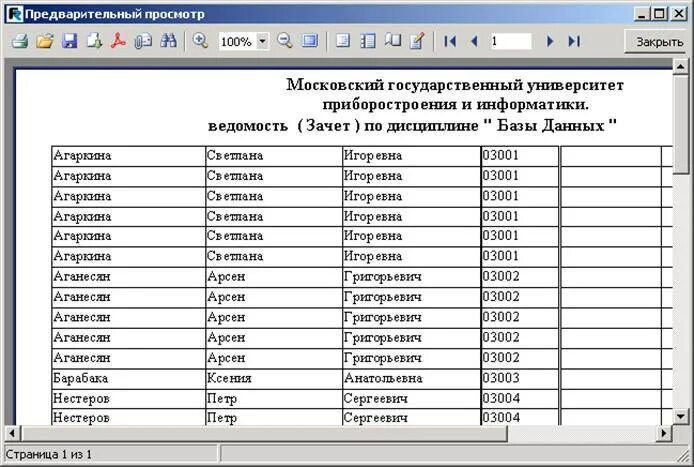Go to the next page
This screenshot has height=467, width=694.
click(550, 42)
